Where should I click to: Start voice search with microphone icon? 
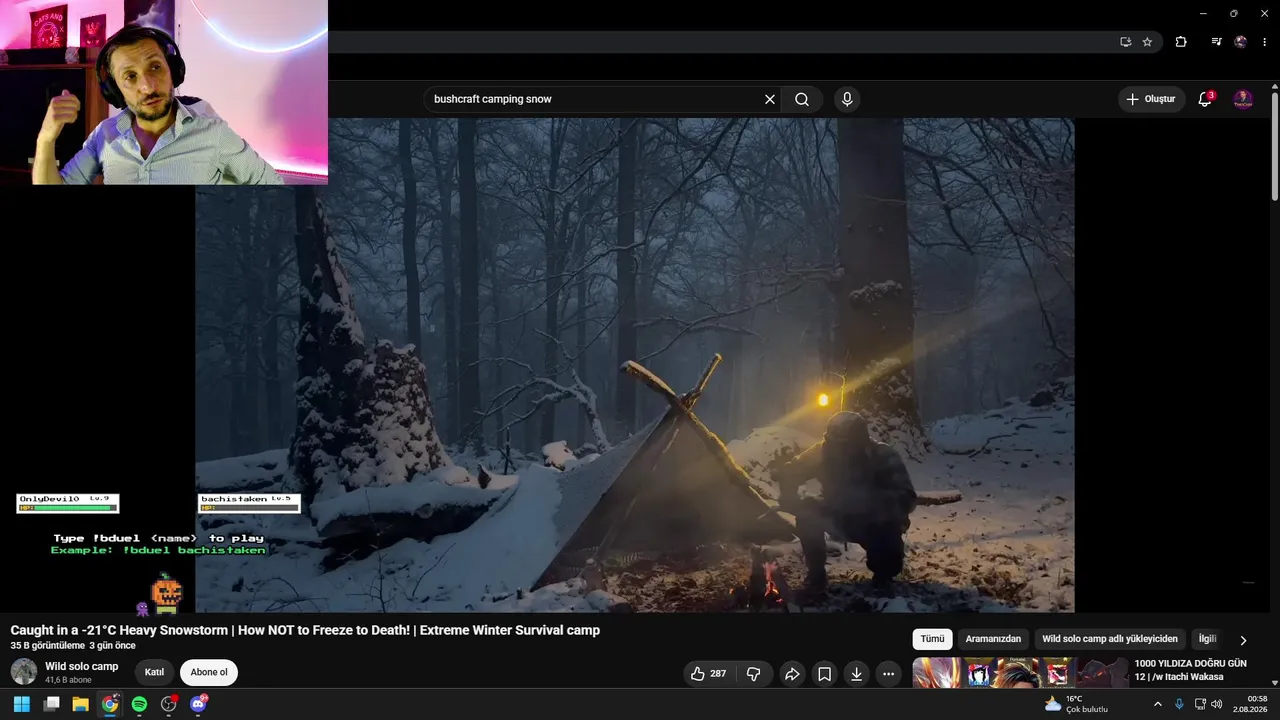point(847,99)
